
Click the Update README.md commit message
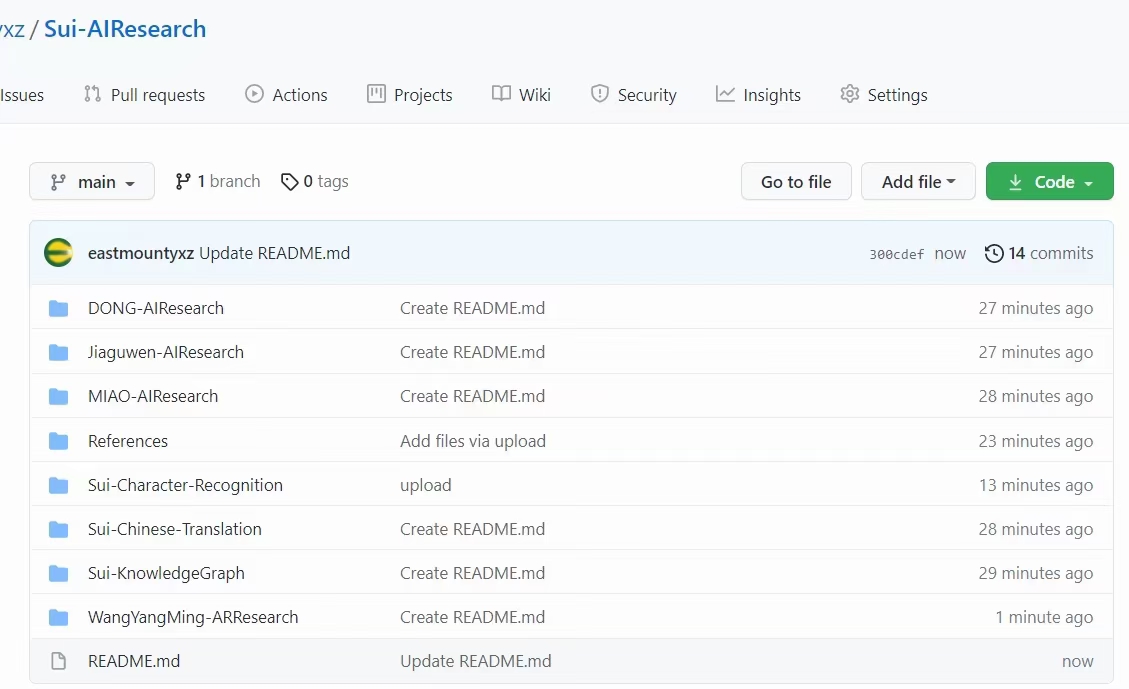pos(274,253)
